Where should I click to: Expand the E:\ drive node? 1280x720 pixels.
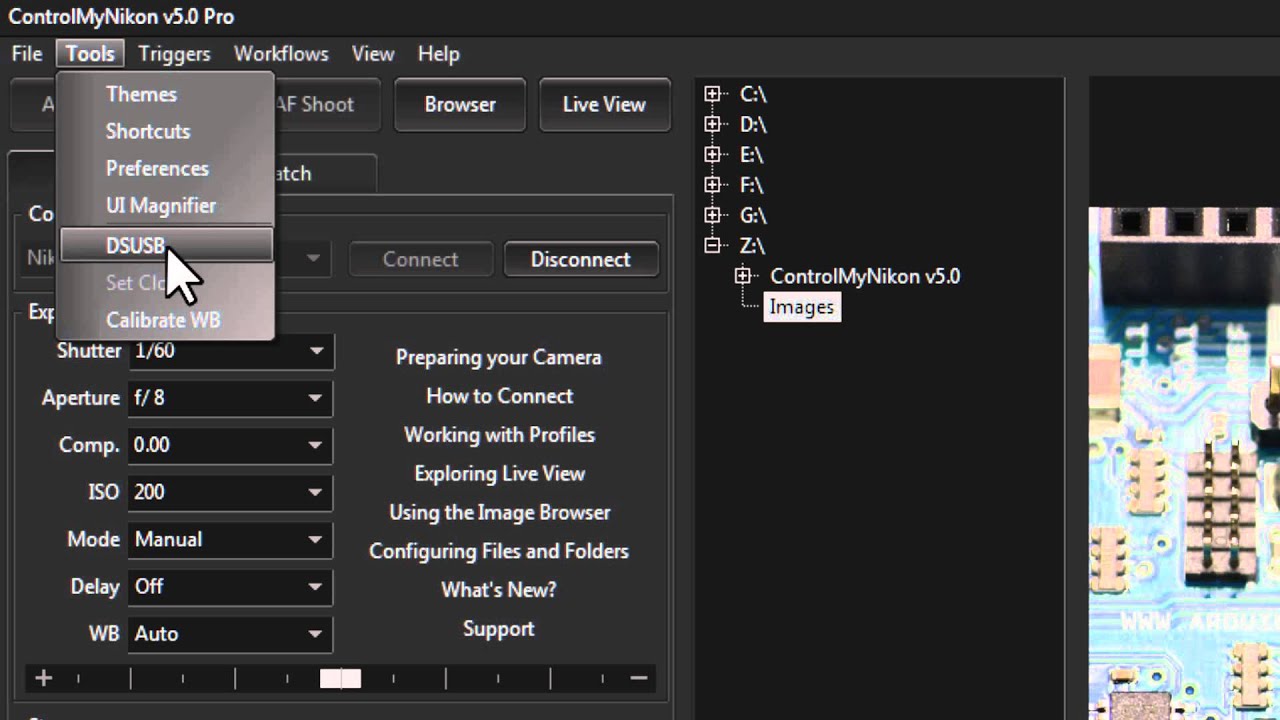pos(712,154)
